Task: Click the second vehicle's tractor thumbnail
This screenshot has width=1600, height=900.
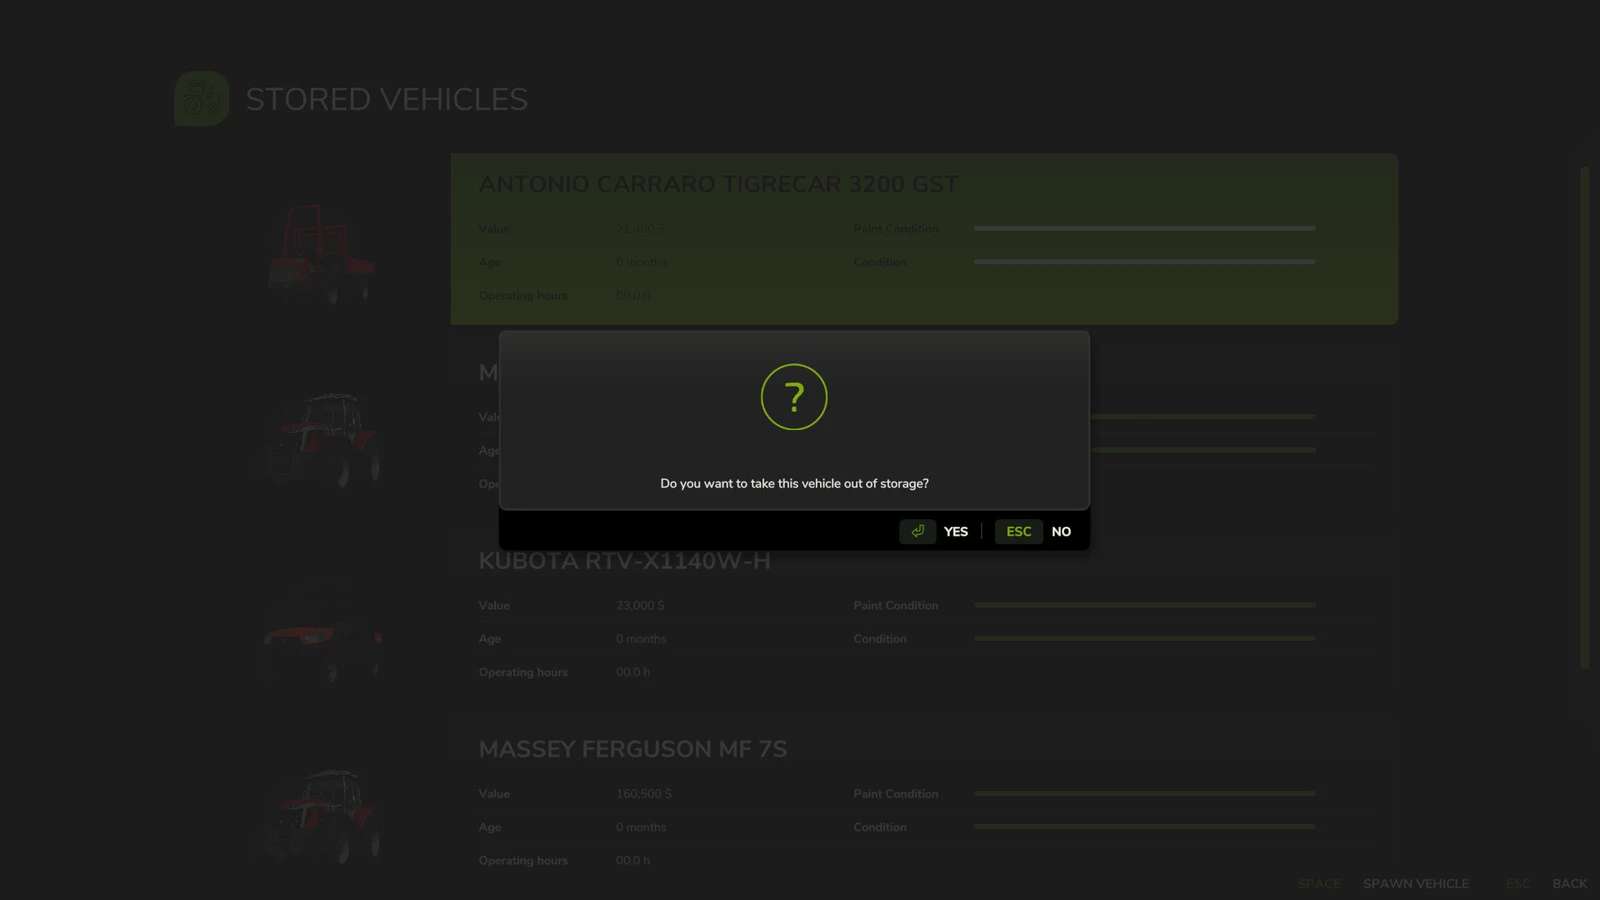Action: click(x=321, y=440)
